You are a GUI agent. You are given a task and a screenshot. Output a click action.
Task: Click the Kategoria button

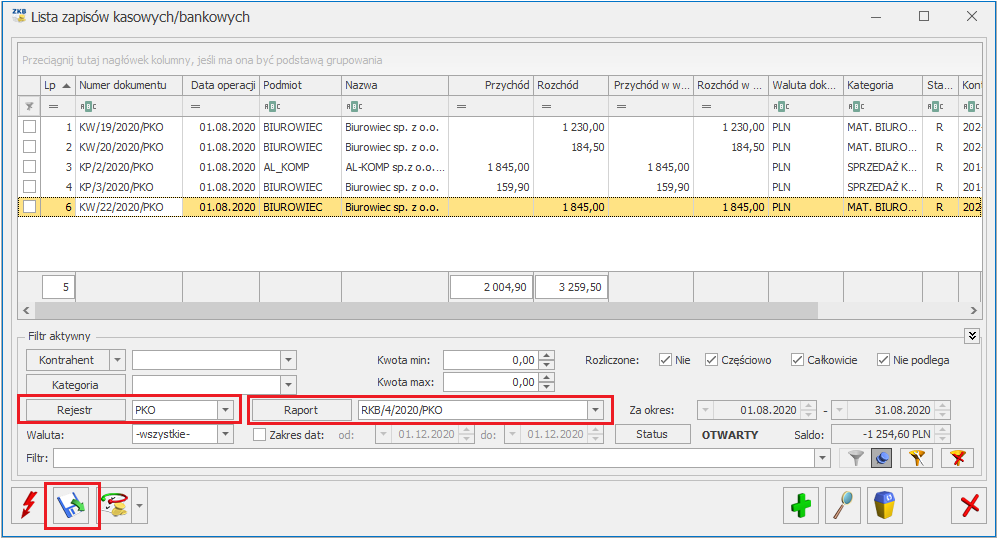75,385
